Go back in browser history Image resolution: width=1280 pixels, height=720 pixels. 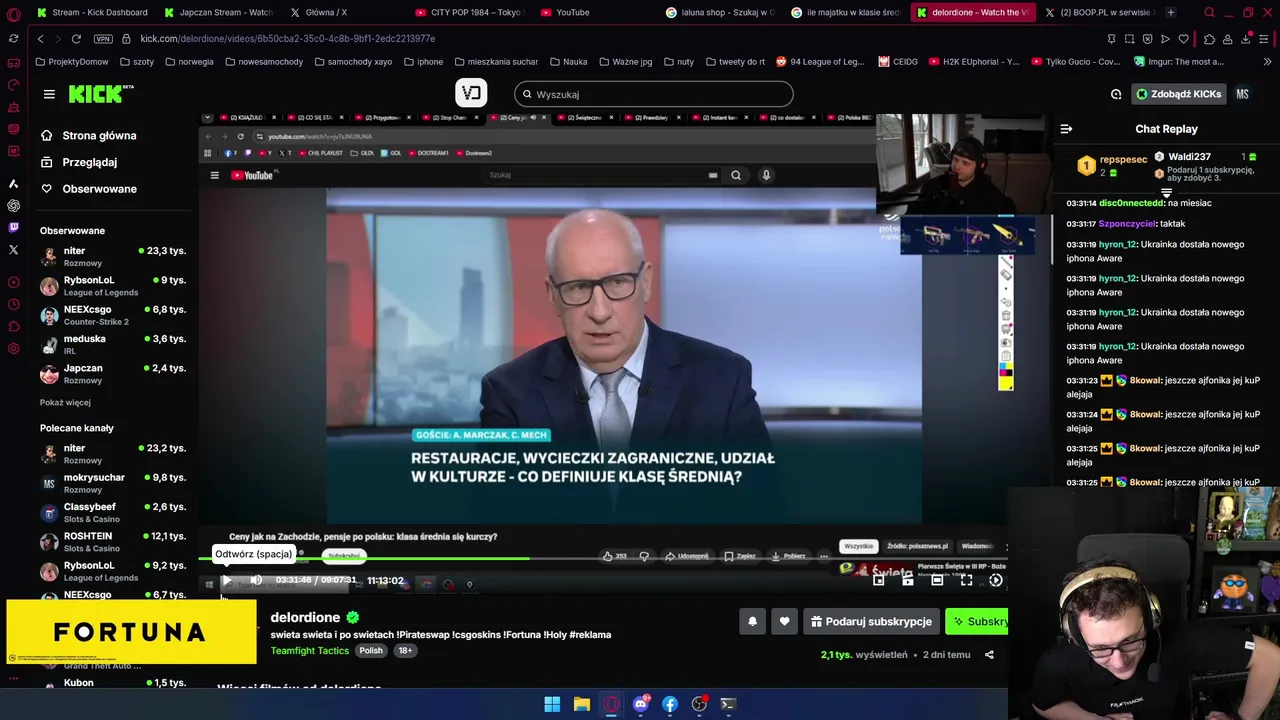[40, 38]
